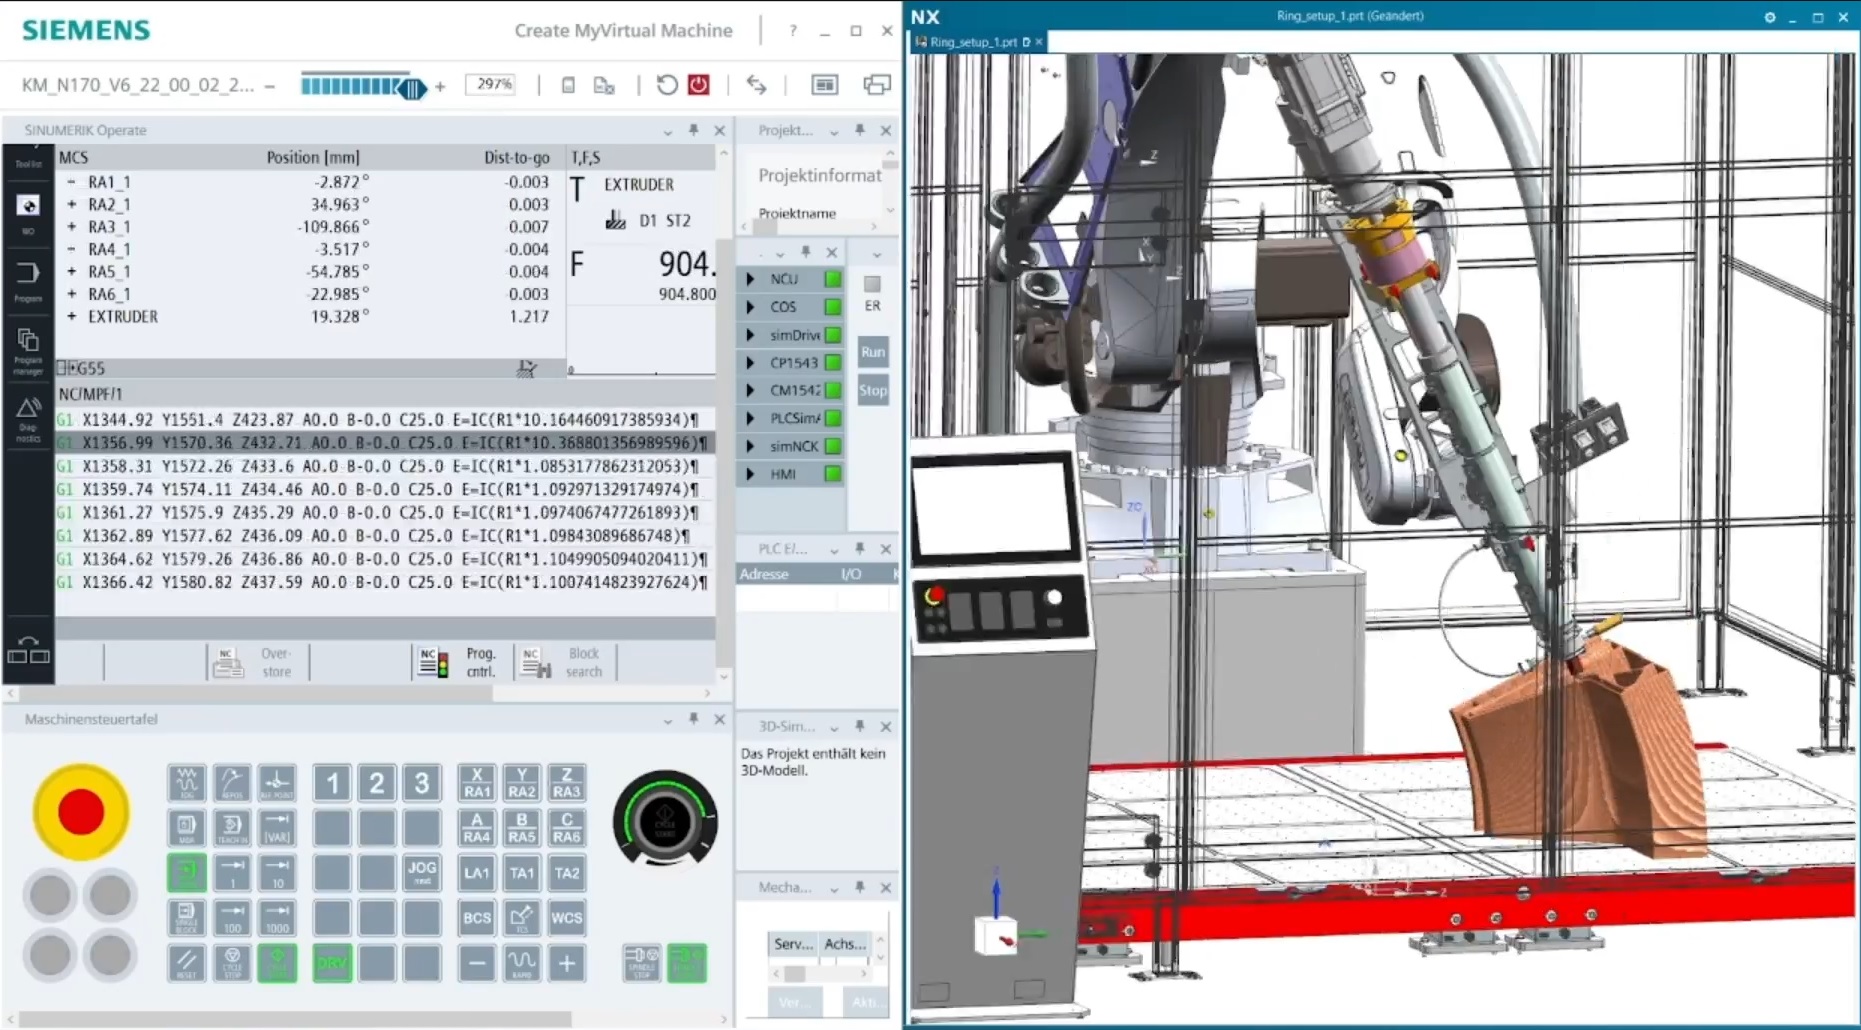Toggle SINGLE BLOCK key
Viewport: 1861px width, 1030px height.
(x=187, y=917)
